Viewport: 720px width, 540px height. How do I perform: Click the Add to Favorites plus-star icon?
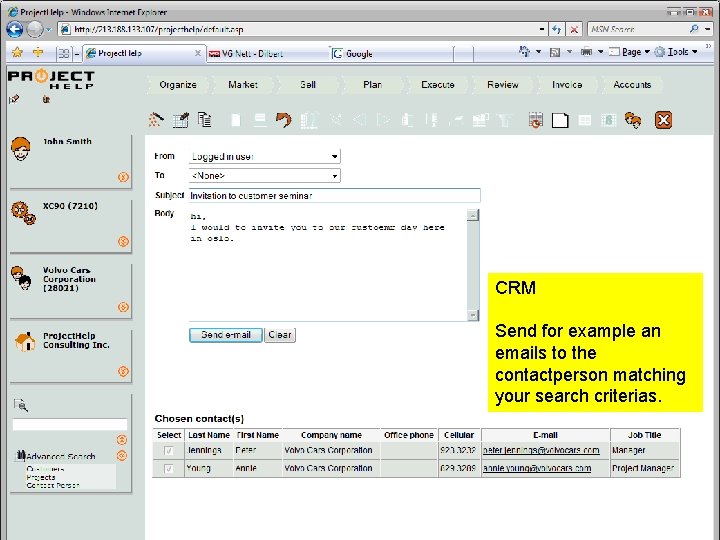point(38,53)
